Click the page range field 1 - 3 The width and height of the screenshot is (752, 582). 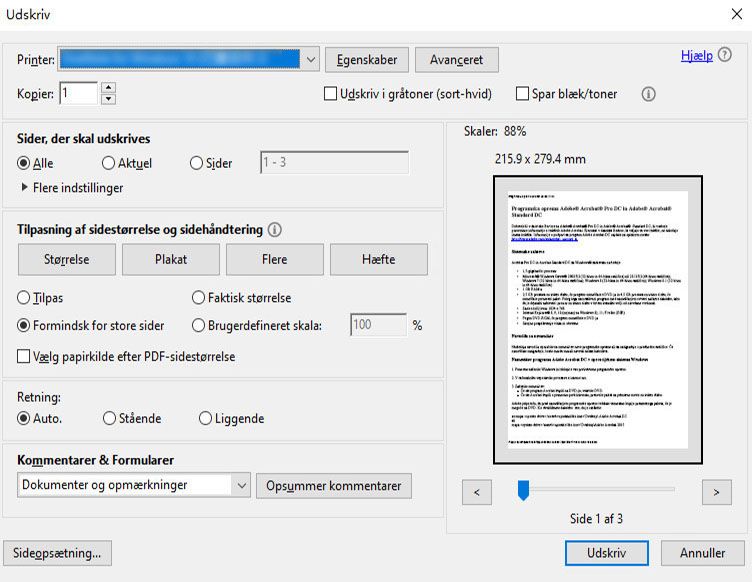click(x=335, y=163)
